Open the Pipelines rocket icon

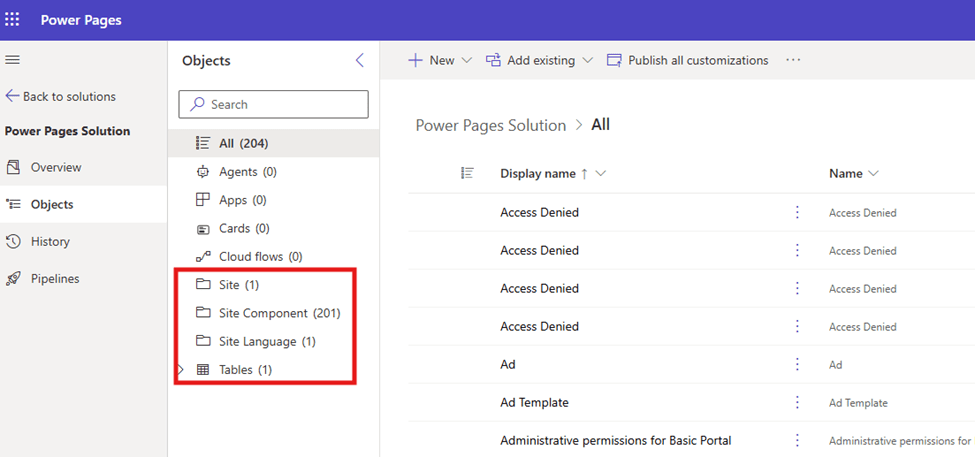coord(14,279)
